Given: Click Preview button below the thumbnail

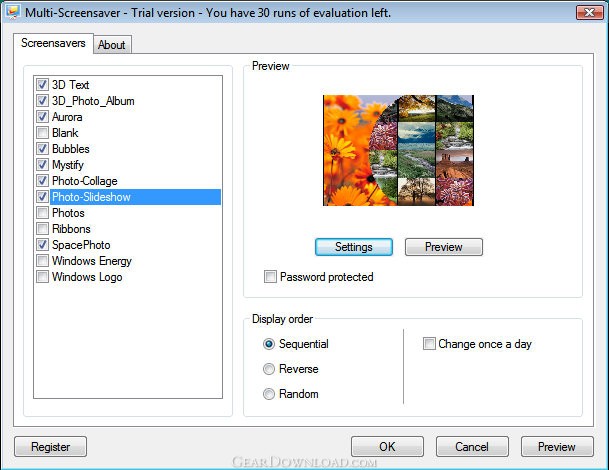Looking at the screenshot, I should pyautogui.click(x=444, y=247).
